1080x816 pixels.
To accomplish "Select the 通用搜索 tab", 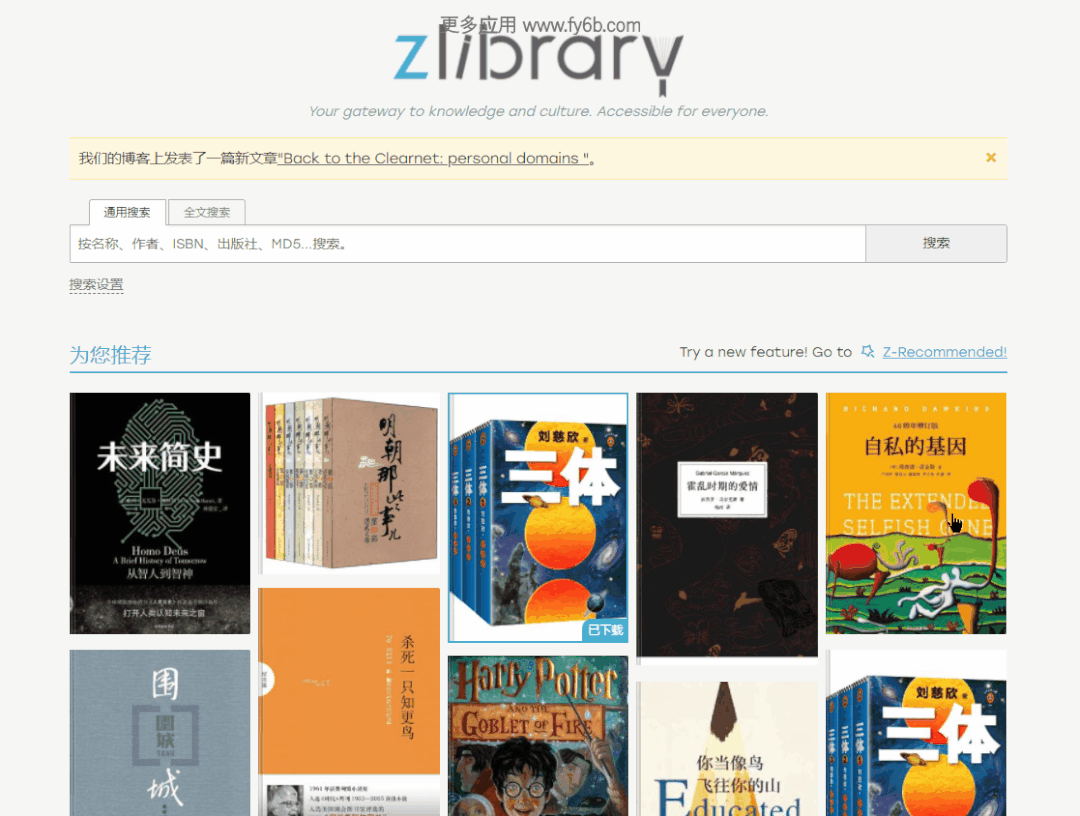I will (x=127, y=212).
